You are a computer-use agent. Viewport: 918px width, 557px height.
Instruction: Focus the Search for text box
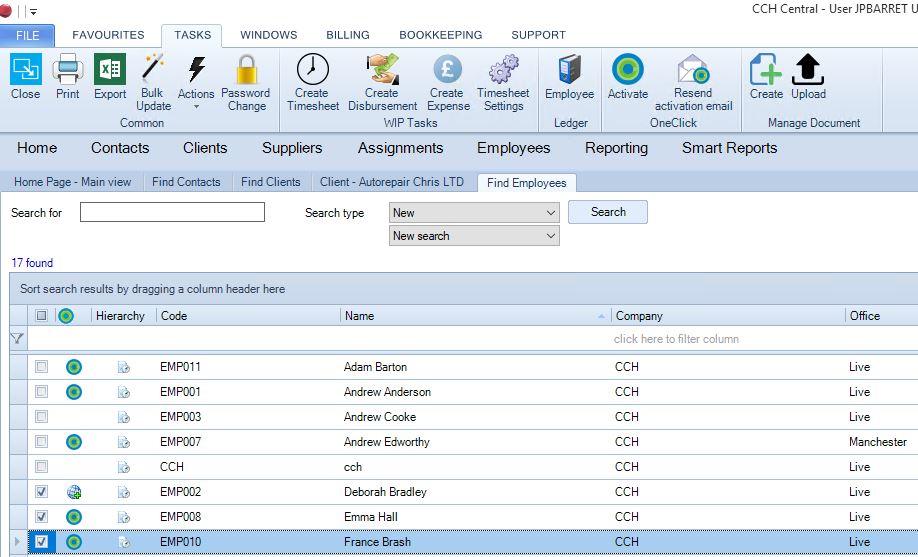pos(172,212)
